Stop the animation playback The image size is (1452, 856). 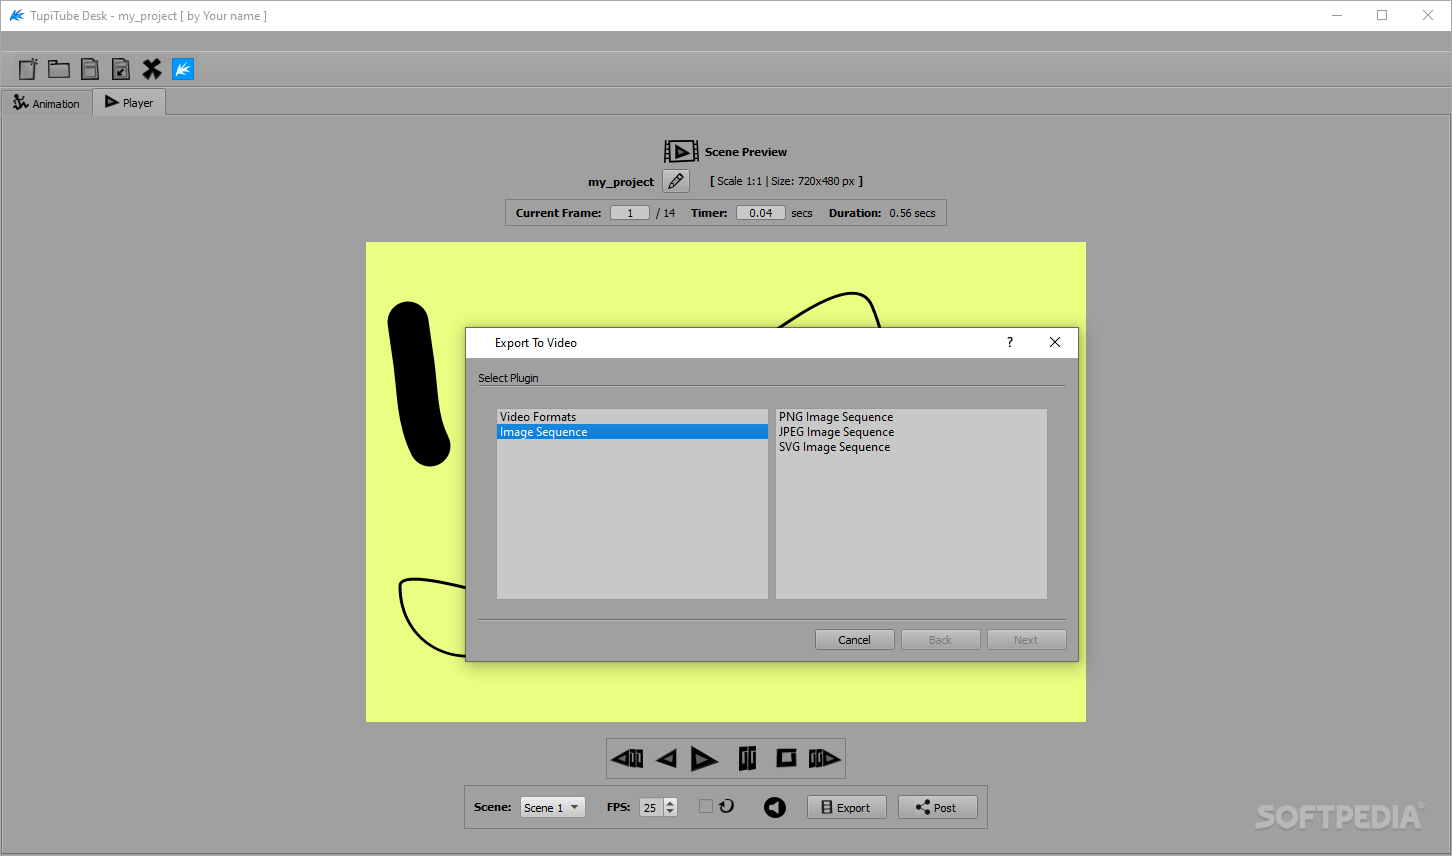(x=786, y=758)
